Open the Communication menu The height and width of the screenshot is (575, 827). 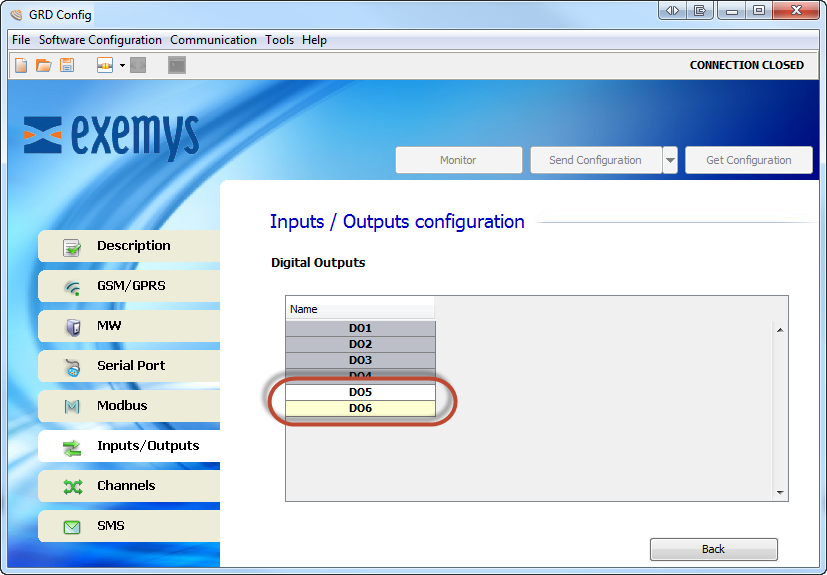213,40
